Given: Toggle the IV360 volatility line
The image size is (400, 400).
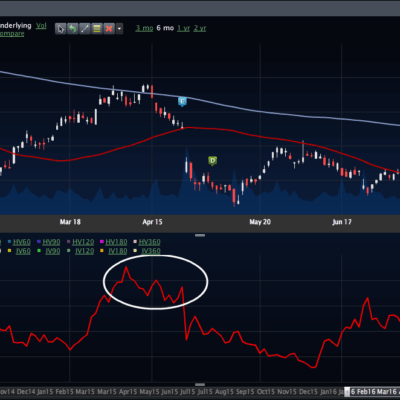Looking at the screenshot, I should point(151,251).
